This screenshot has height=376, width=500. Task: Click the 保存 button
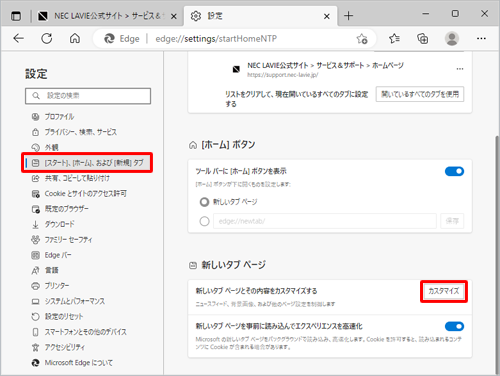click(x=452, y=221)
